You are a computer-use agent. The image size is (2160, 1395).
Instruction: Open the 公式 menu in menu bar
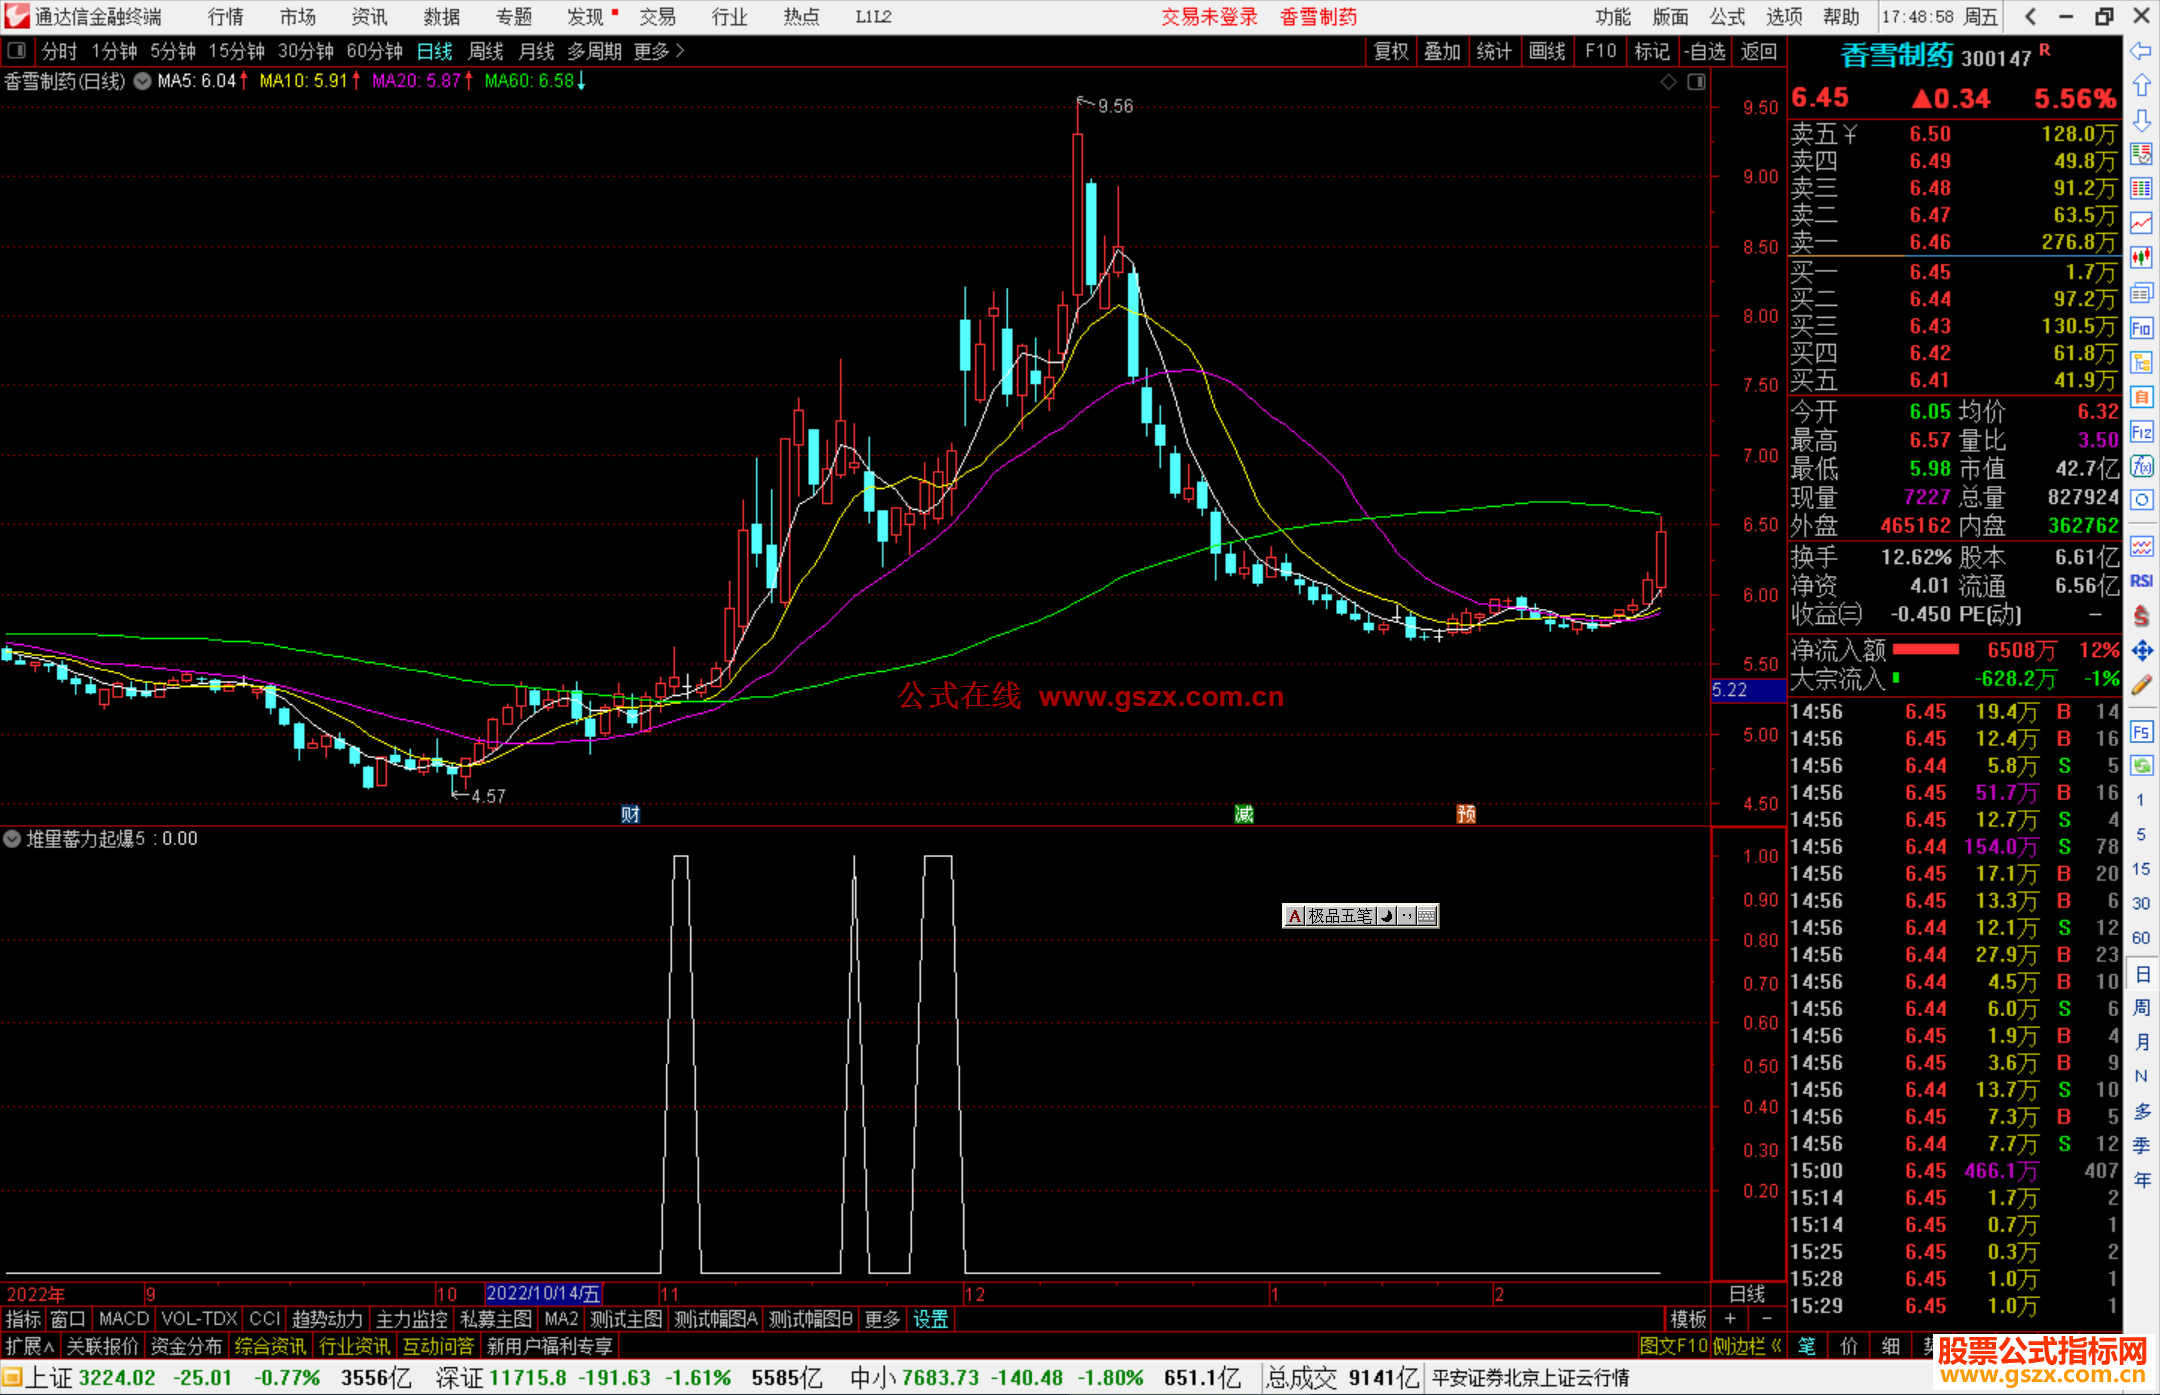1727,17
